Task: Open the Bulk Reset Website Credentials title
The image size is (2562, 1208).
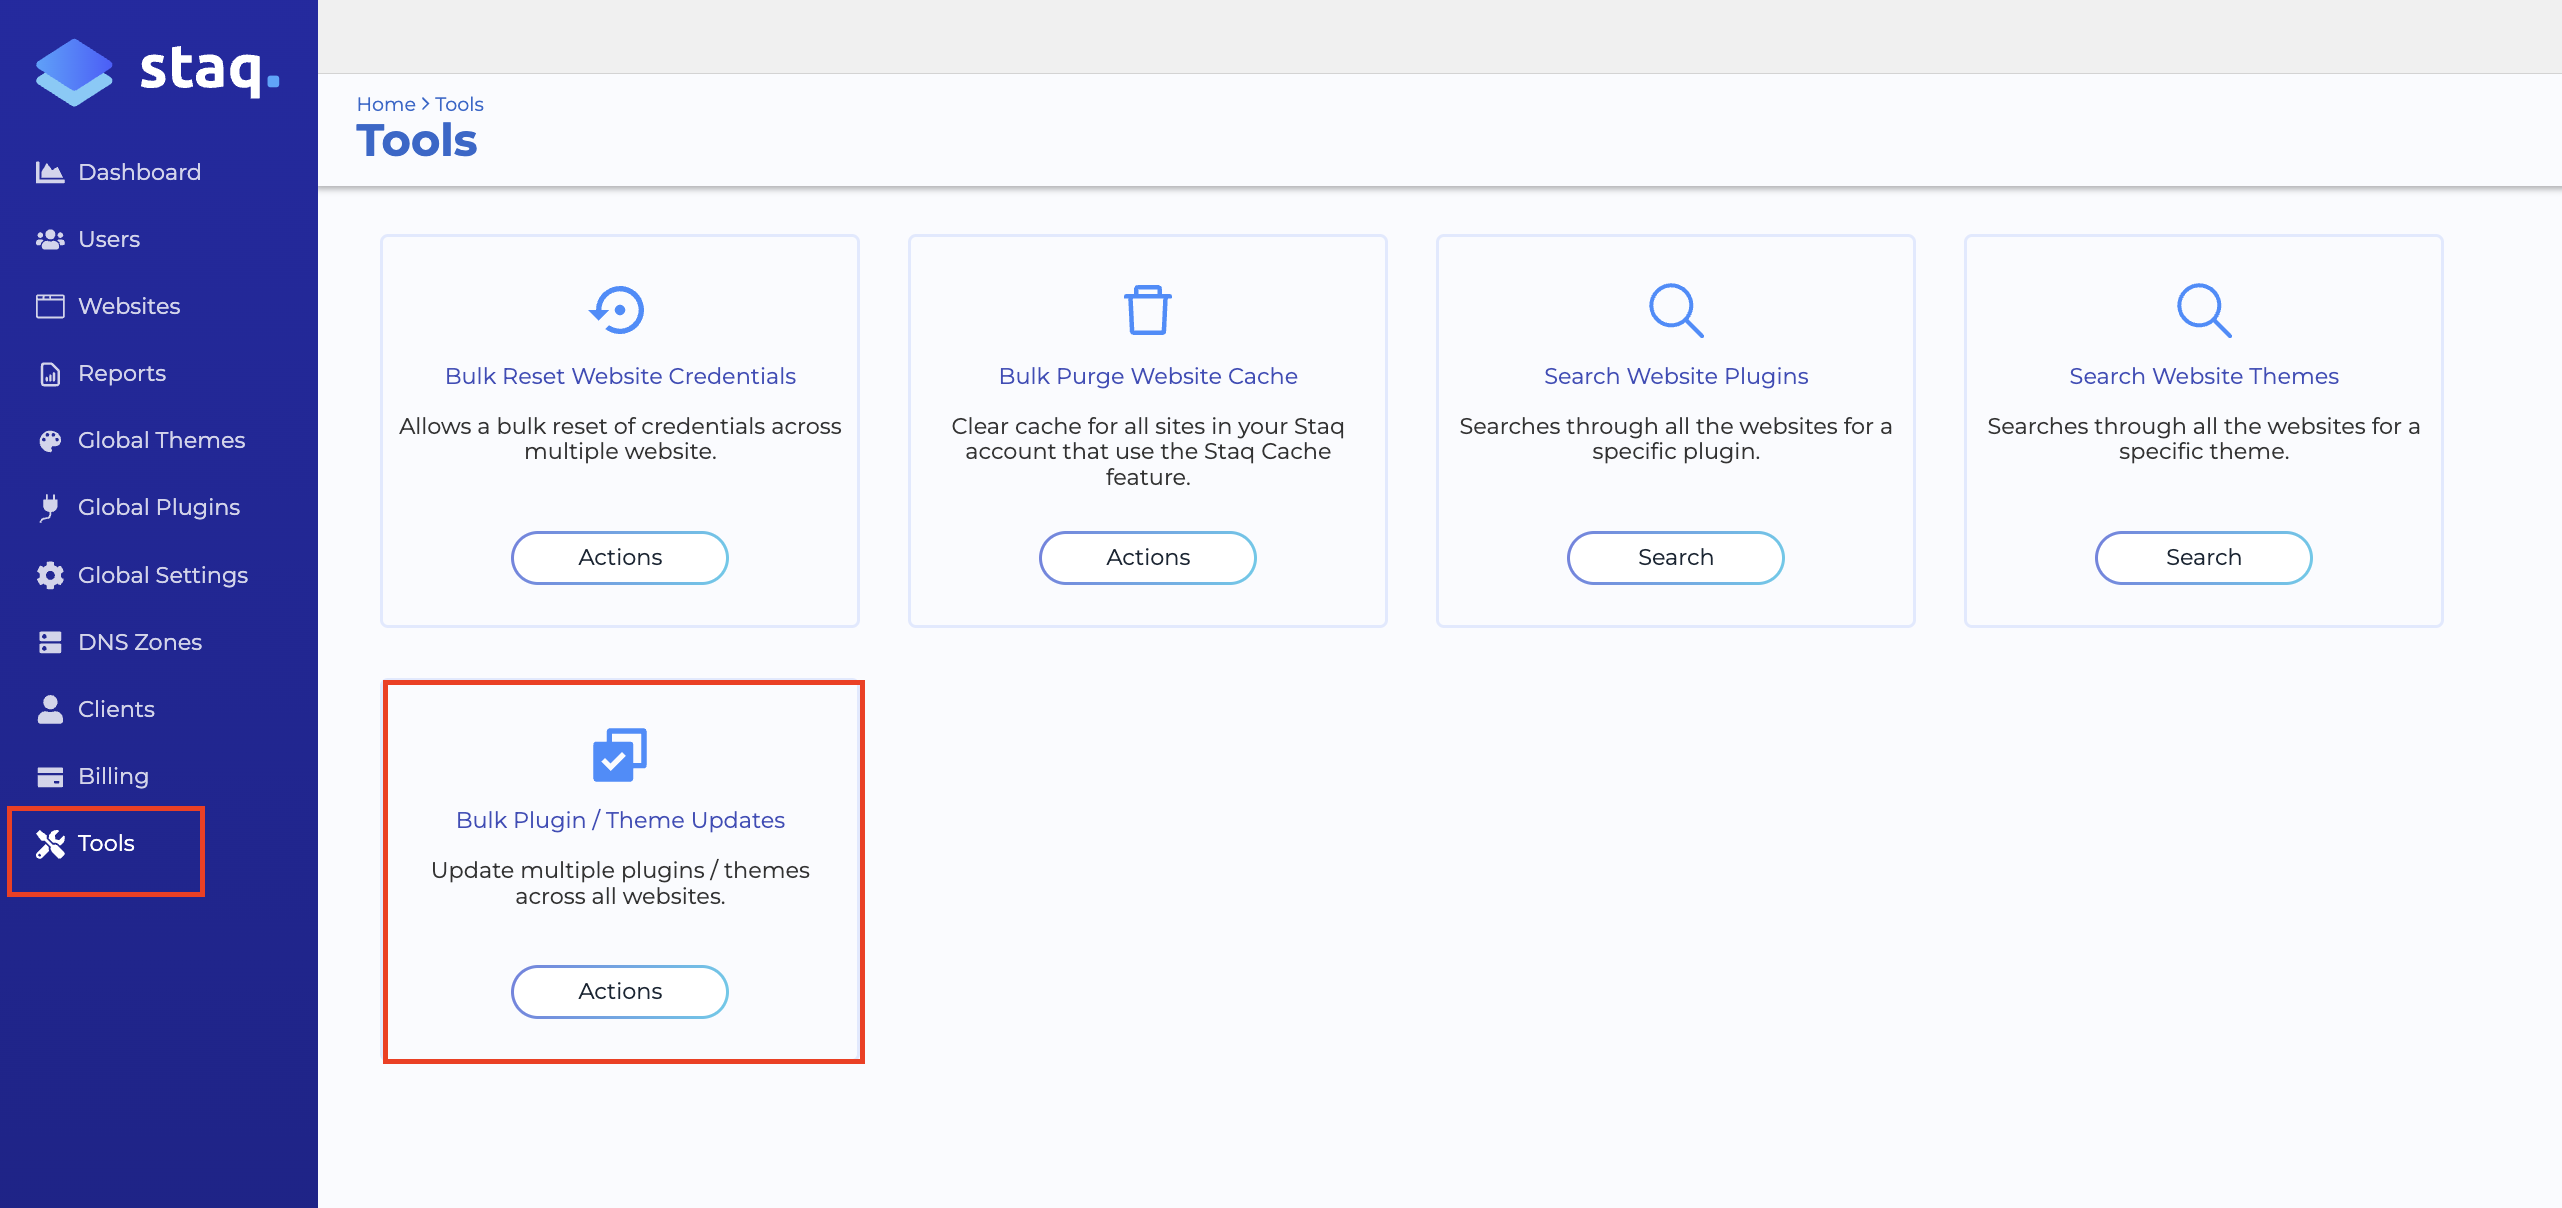Action: pos(620,376)
